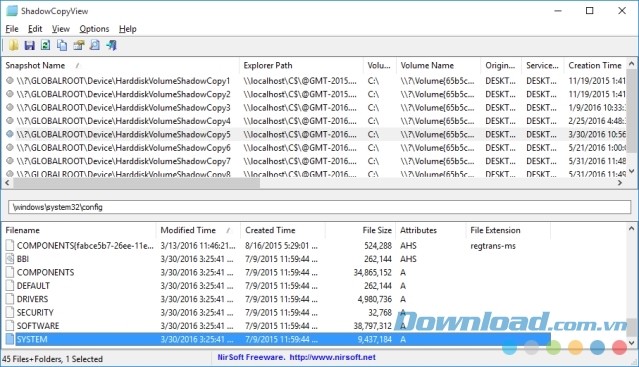Select the HarddiskVolumeShadowCopy6 snapshot row
The width and height of the screenshot is (639, 367).
(315, 148)
